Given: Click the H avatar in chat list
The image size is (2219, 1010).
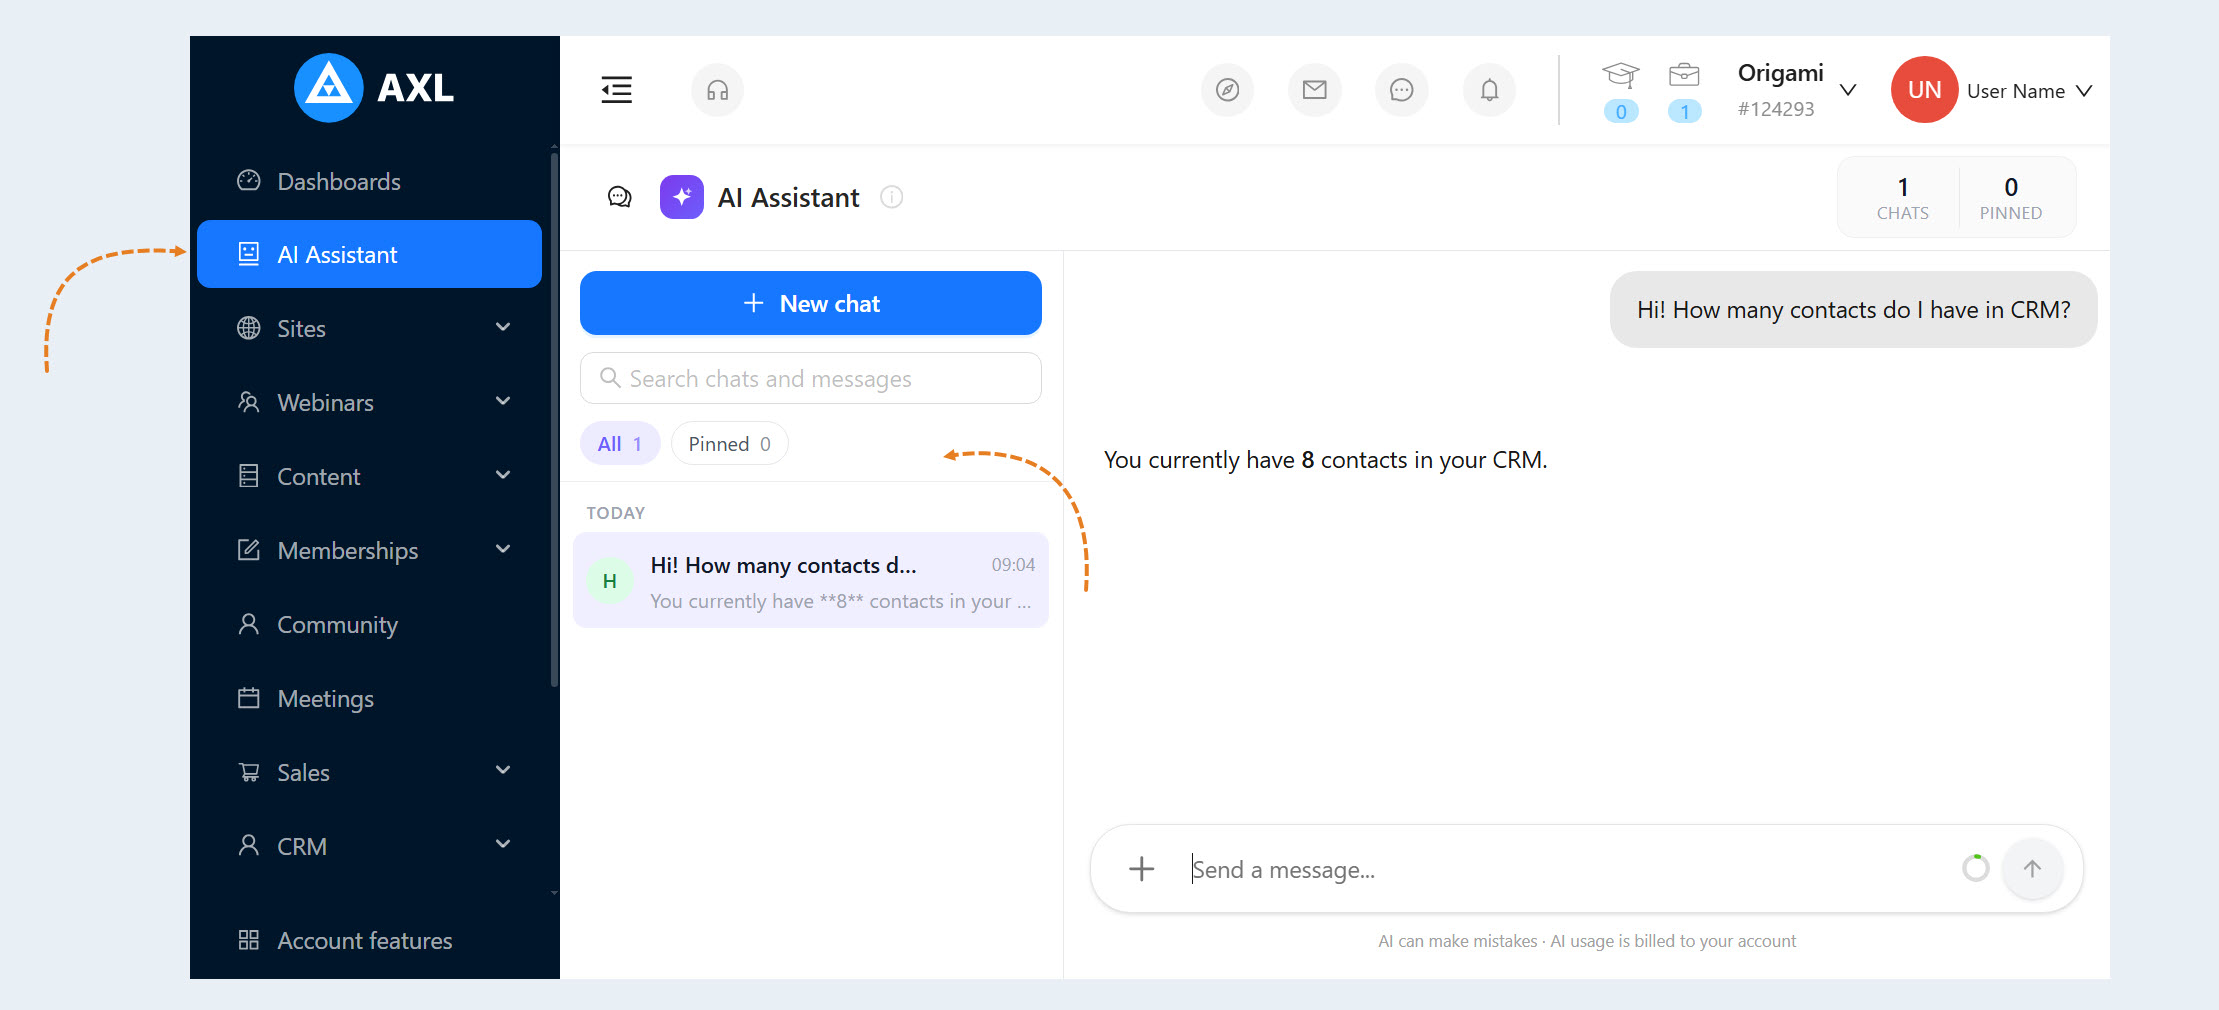Looking at the screenshot, I should 609,581.
